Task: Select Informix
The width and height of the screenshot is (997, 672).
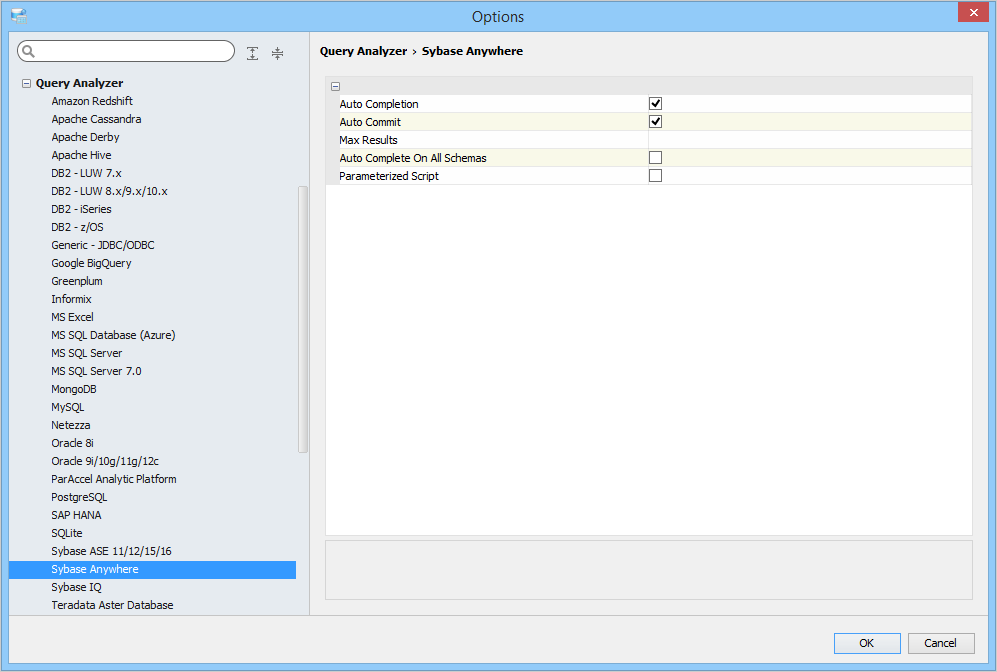Action: pos(71,299)
